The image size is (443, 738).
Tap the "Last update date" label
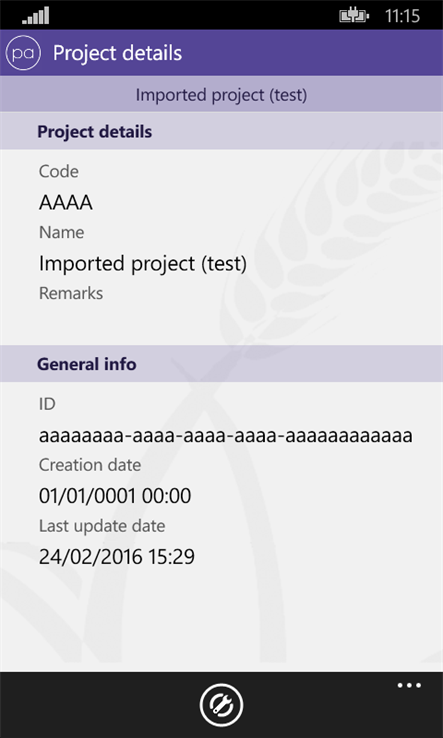point(102,526)
